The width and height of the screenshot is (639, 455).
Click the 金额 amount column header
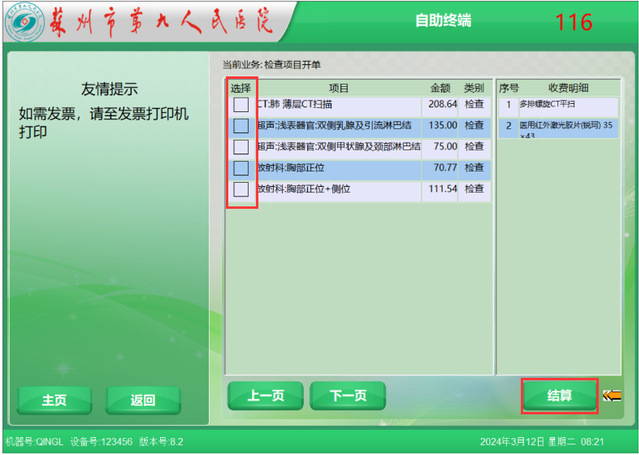441,88
